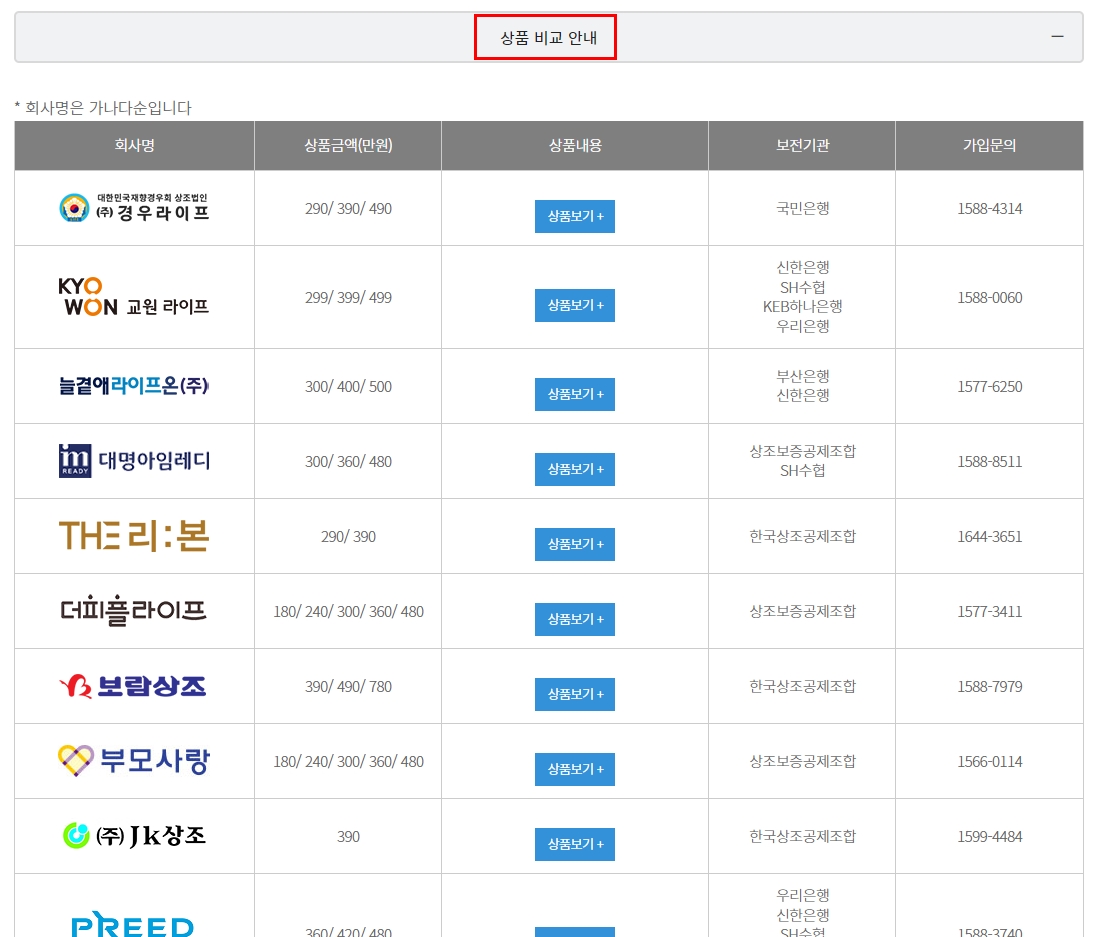Click the KYOWON 교원 라이프 logo
The image size is (1100, 937).
click(x=134, y=297)
